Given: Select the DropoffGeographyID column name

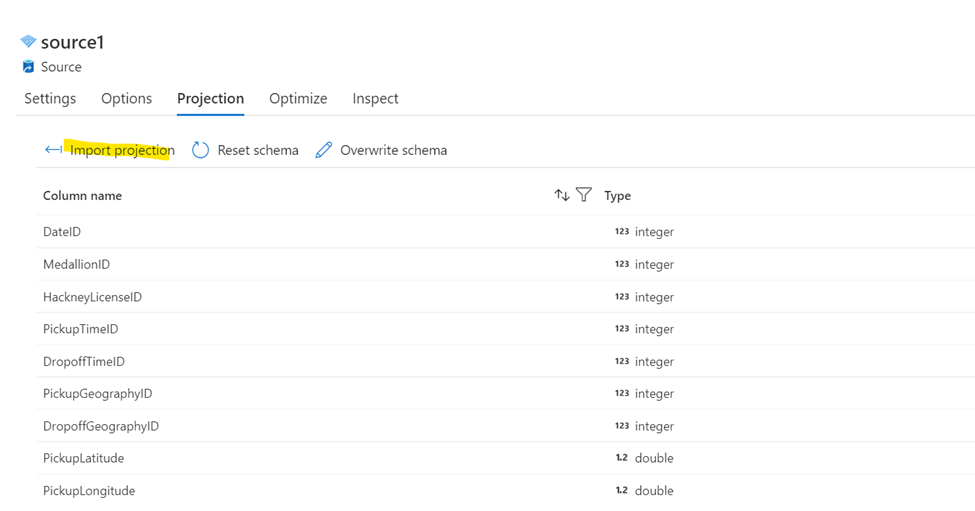Looking at the screenshot, I should pyautogui.click(x=101, y=426).
